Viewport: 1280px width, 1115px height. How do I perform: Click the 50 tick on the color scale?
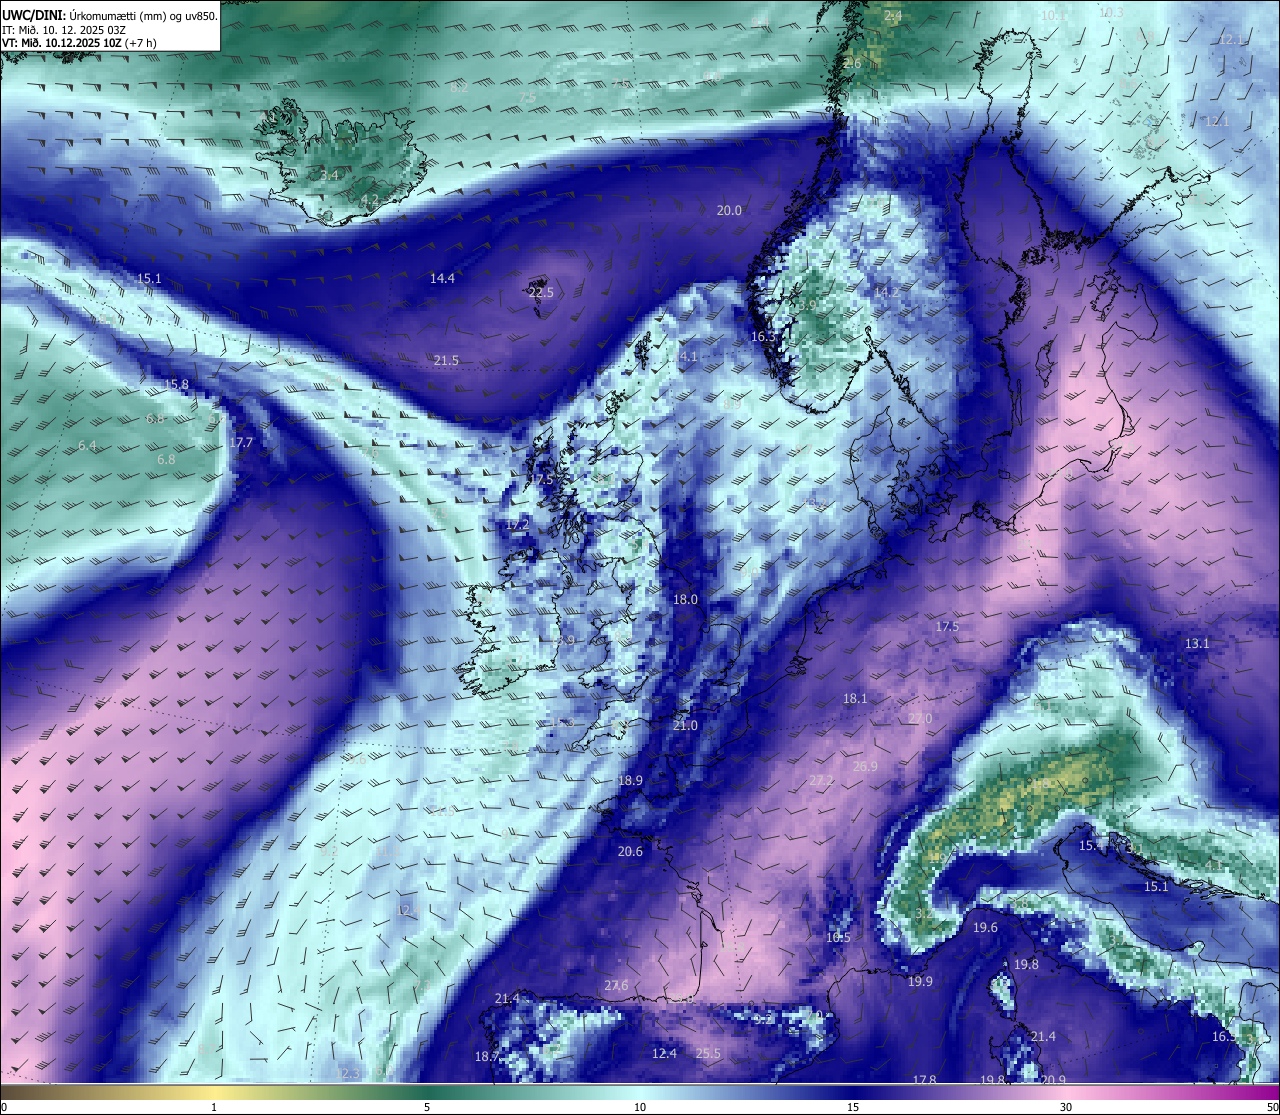(1272, 1107)
